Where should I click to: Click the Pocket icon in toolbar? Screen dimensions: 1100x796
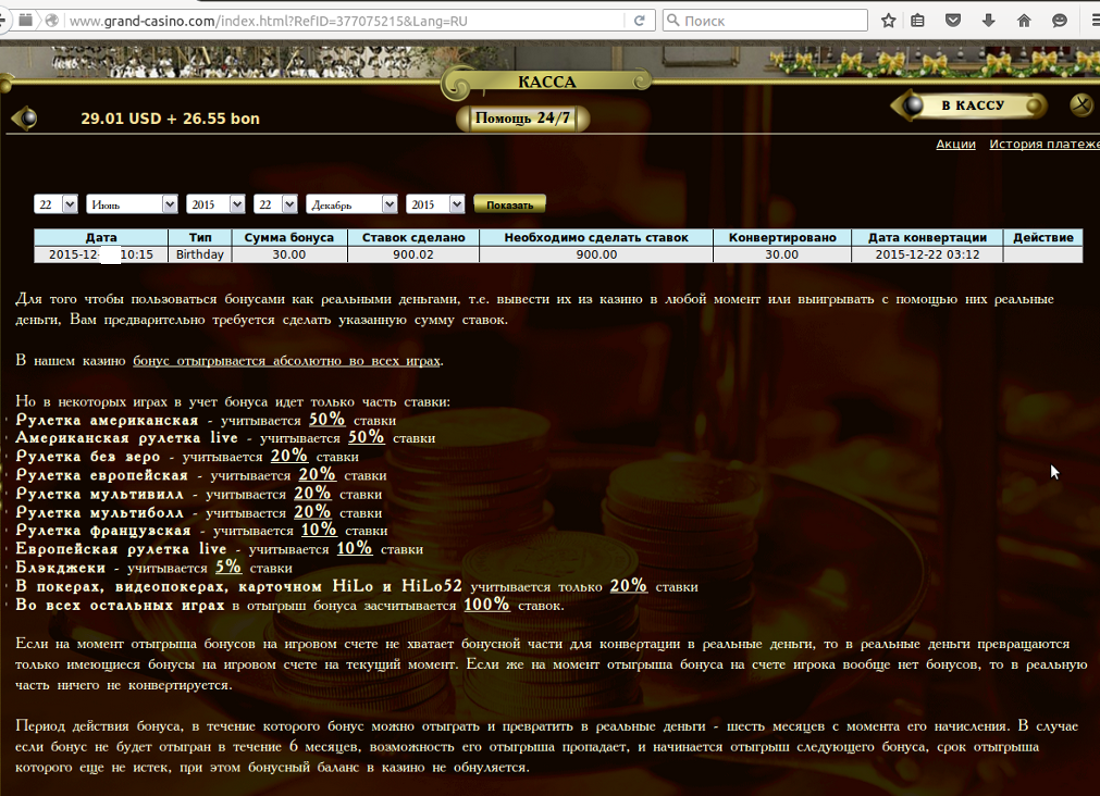[954, 20]
